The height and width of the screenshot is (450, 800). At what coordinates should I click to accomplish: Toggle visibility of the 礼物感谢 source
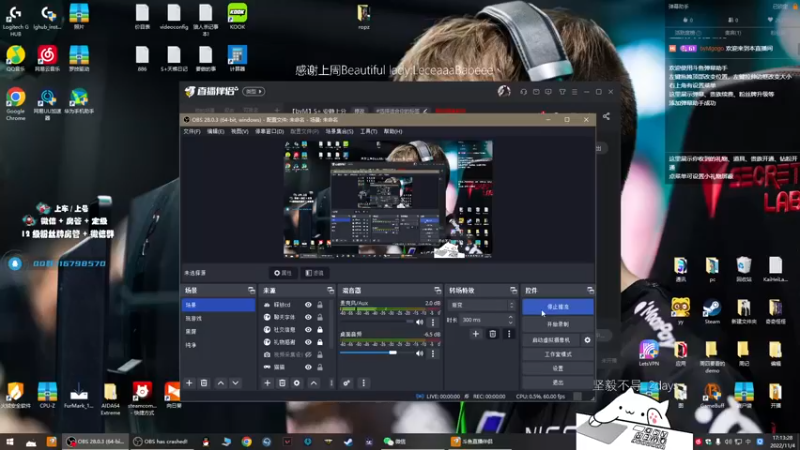308,342
